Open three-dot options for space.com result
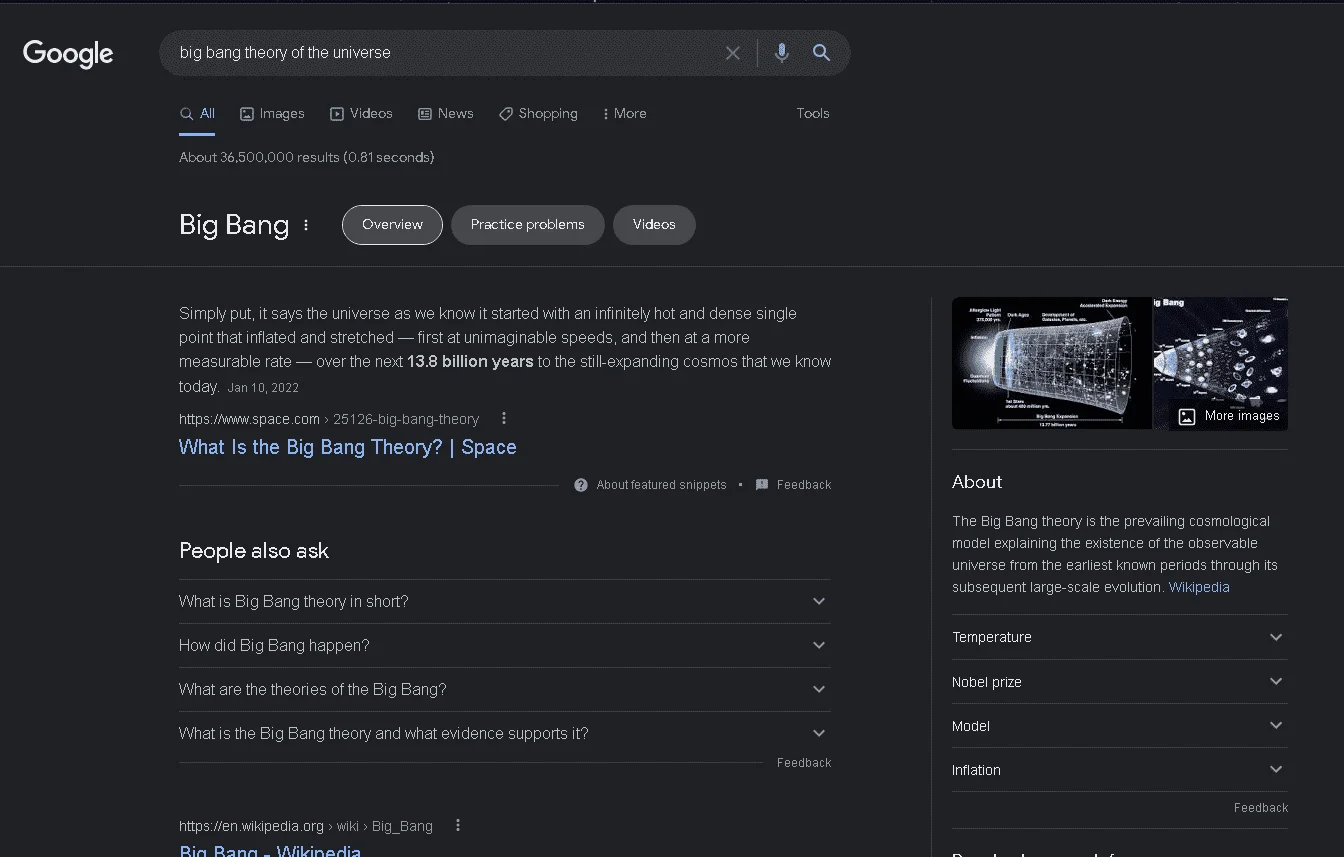The image size is (1344, 857). 504,418
